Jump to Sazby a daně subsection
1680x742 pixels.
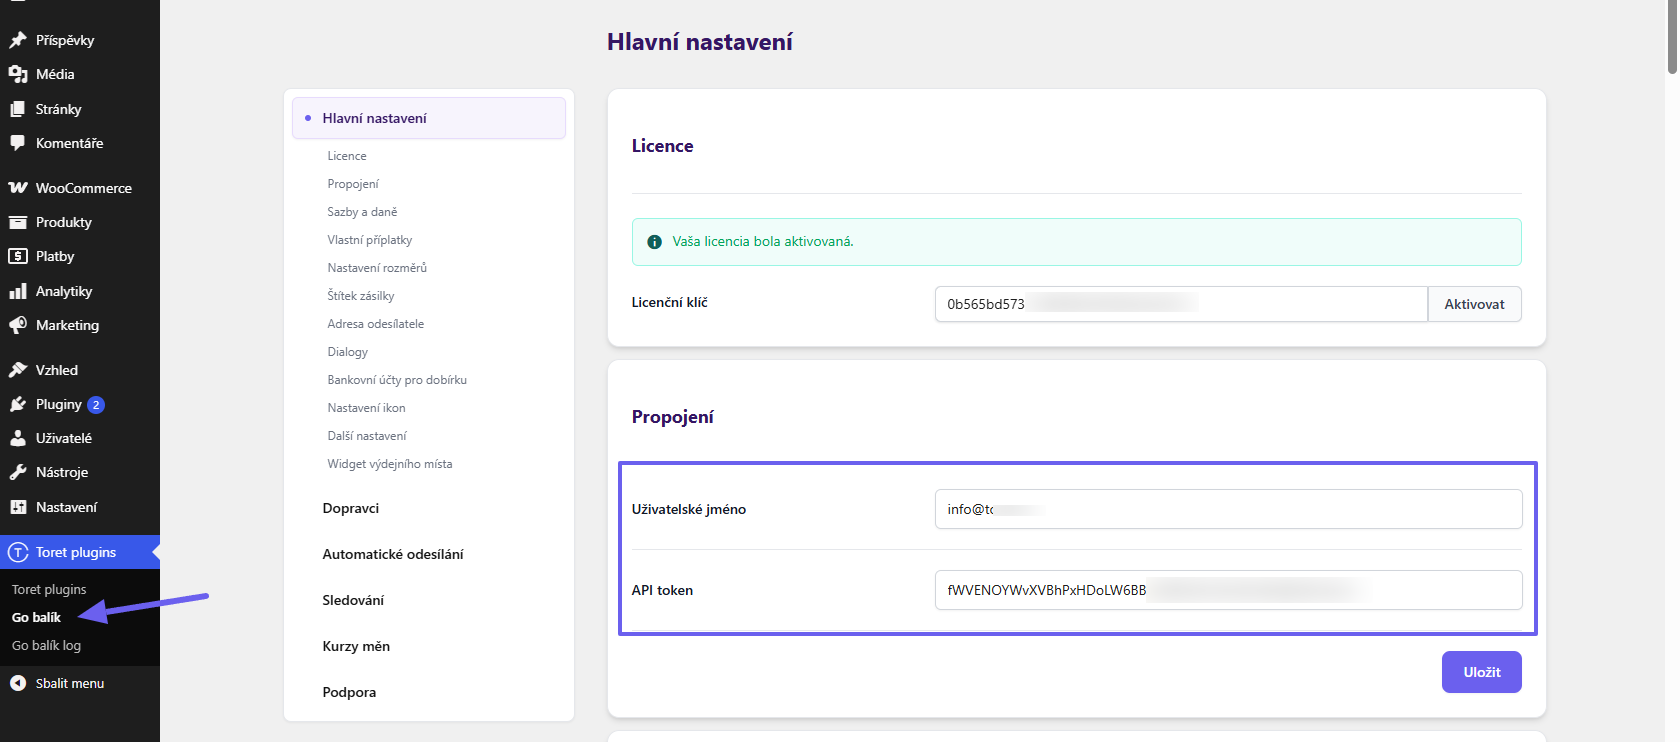point(362,212)
